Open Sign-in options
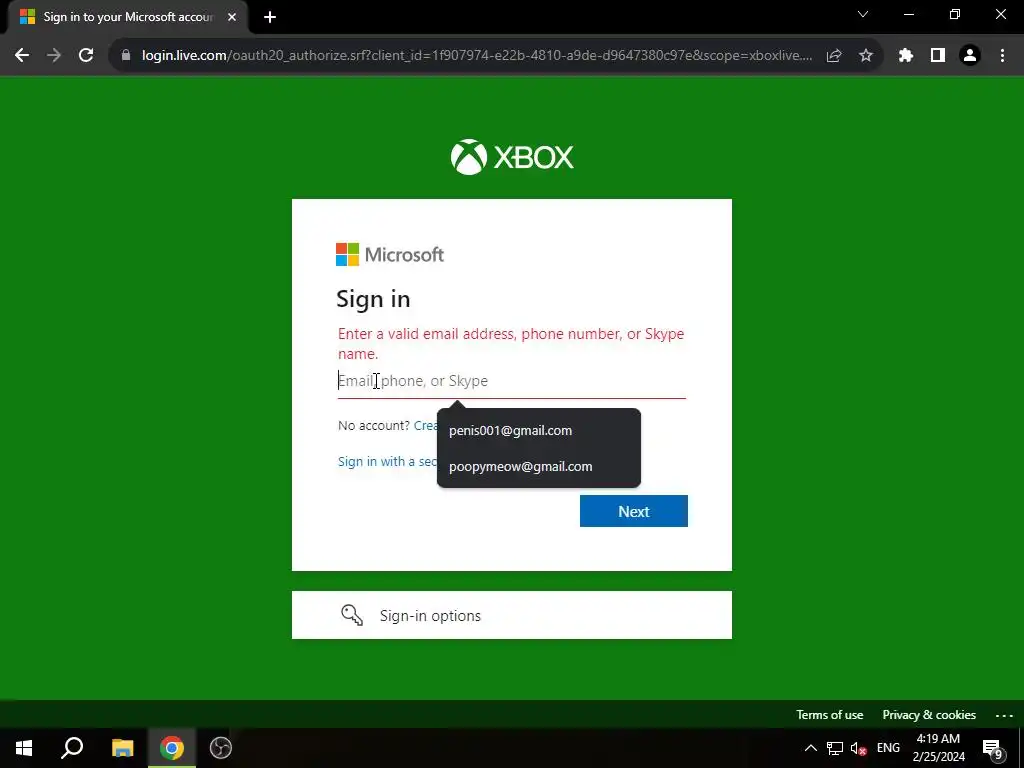The image size is (1024, 768). tap(511, 615)
